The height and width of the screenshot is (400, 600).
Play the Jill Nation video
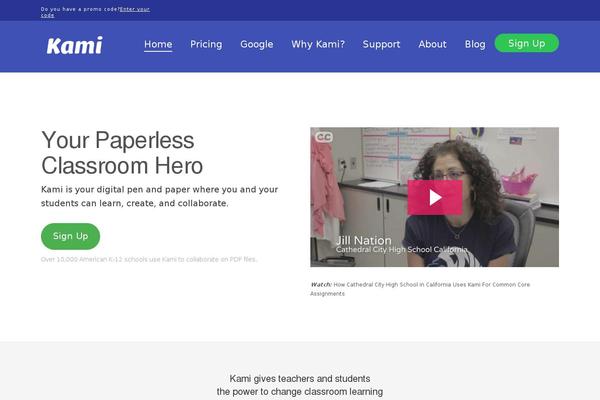pos(435,198)
